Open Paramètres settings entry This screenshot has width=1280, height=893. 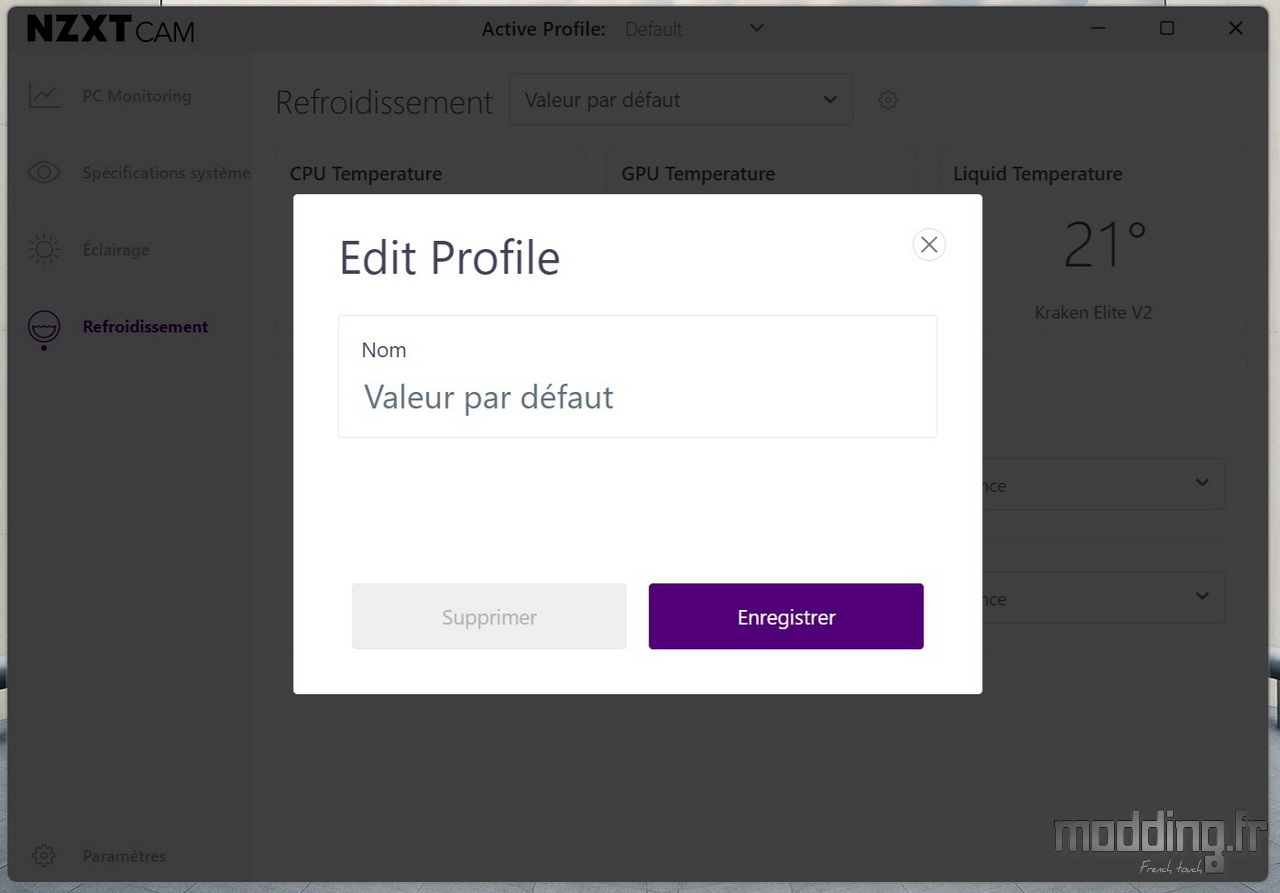(124, 856)
